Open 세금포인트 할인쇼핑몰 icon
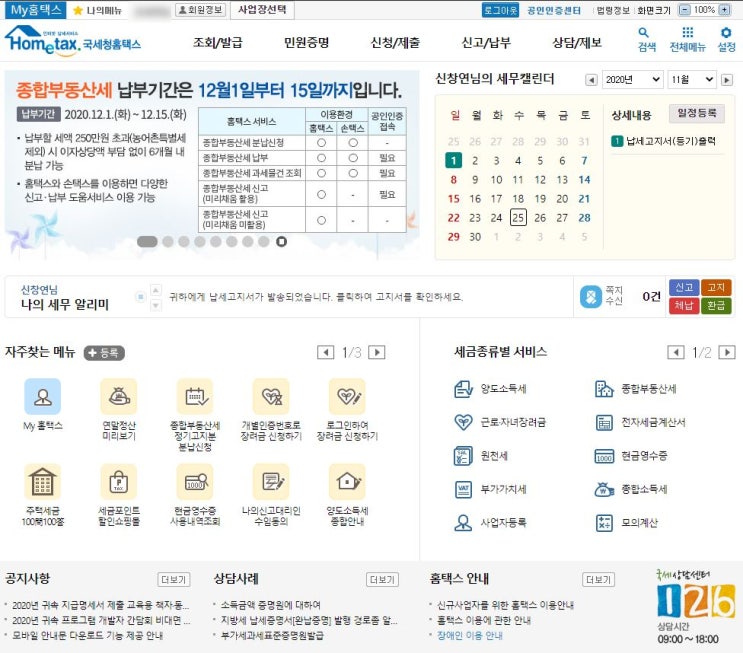The height and width of the screenshot is (653, 743). pos(119,482)
